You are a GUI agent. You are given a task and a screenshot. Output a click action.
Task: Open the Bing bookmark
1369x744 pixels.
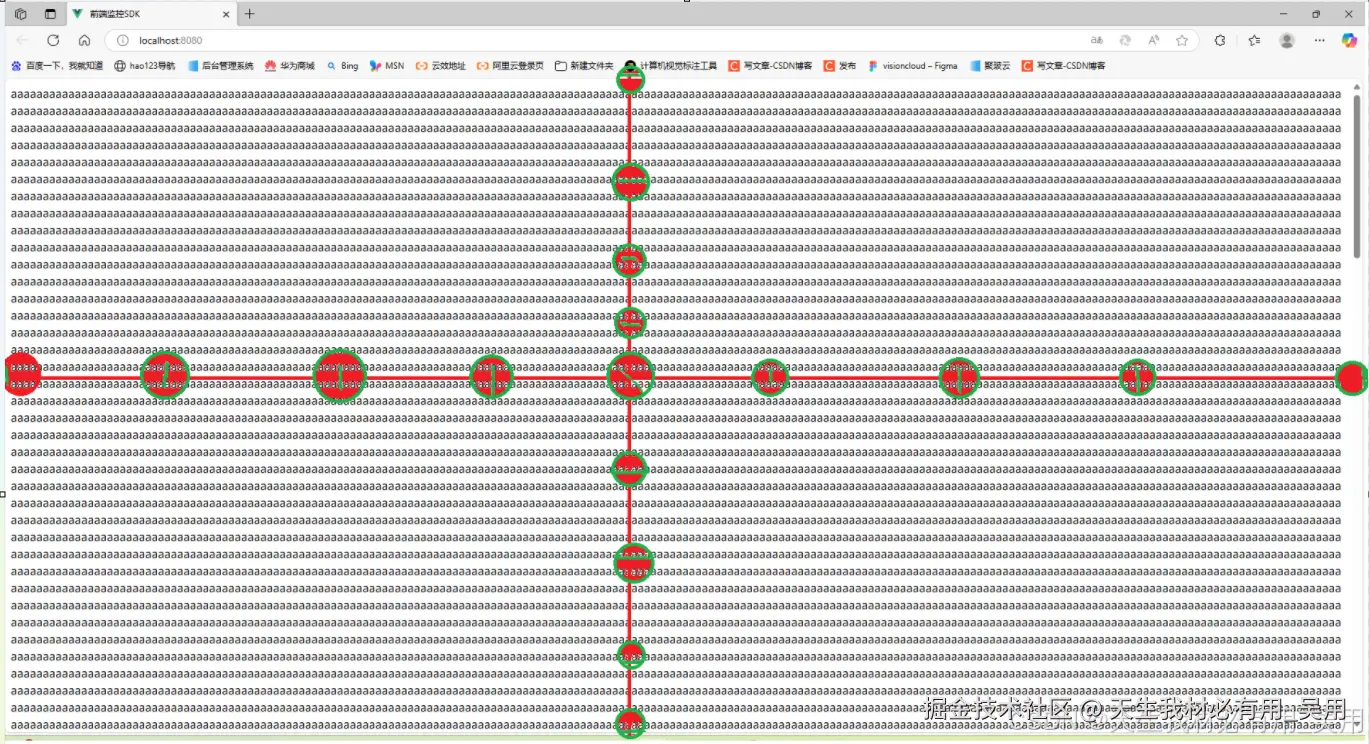tap(342, 66)
